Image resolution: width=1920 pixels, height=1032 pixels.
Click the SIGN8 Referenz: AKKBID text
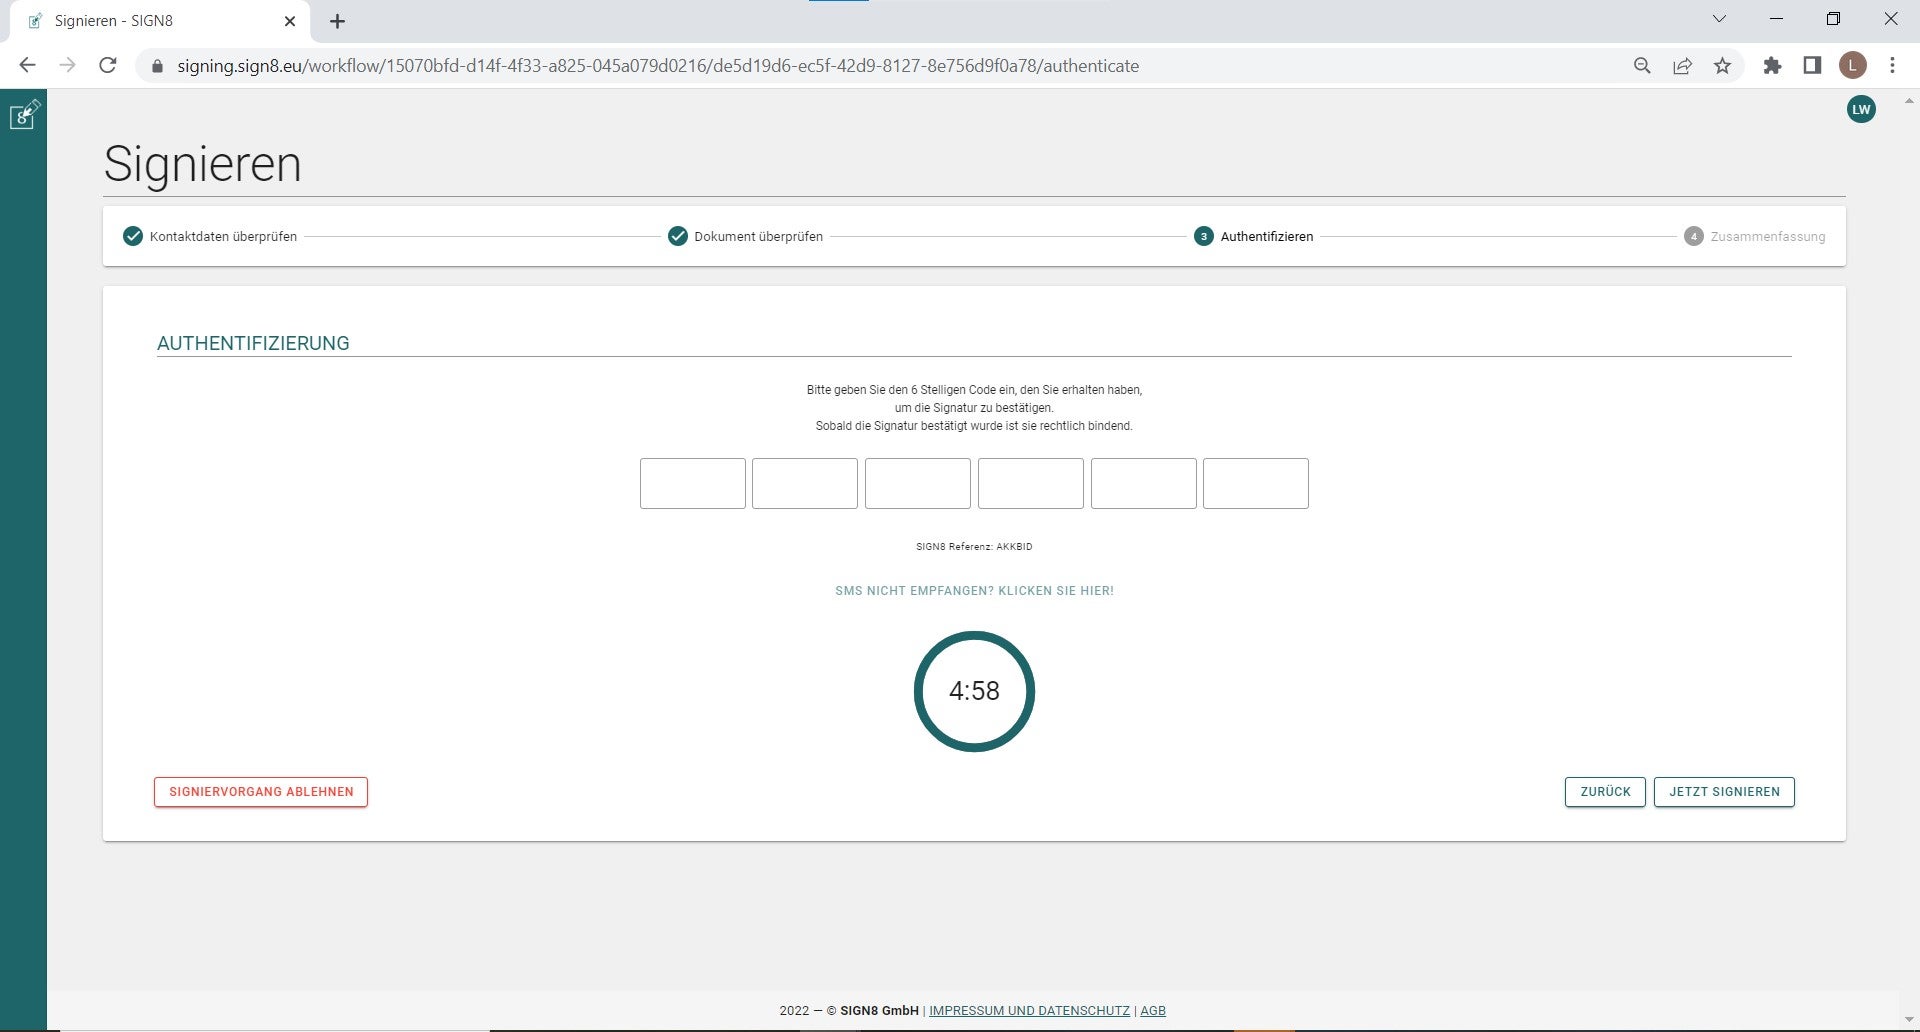[974, 547]
